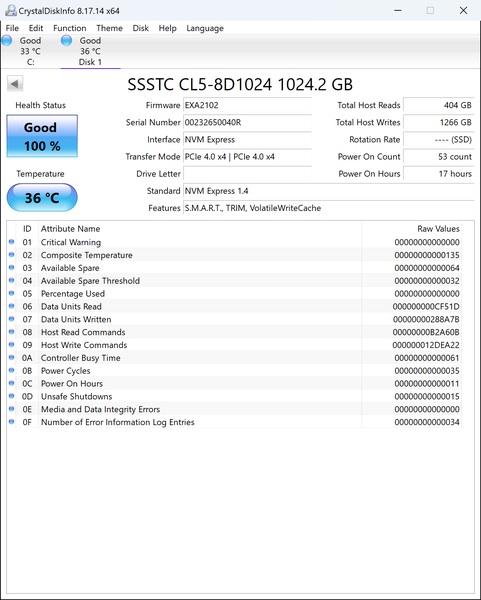The height and width of the screenshot is (600, 481).
Task: Click the Attribute Name column header
Action: pos(200,229)
